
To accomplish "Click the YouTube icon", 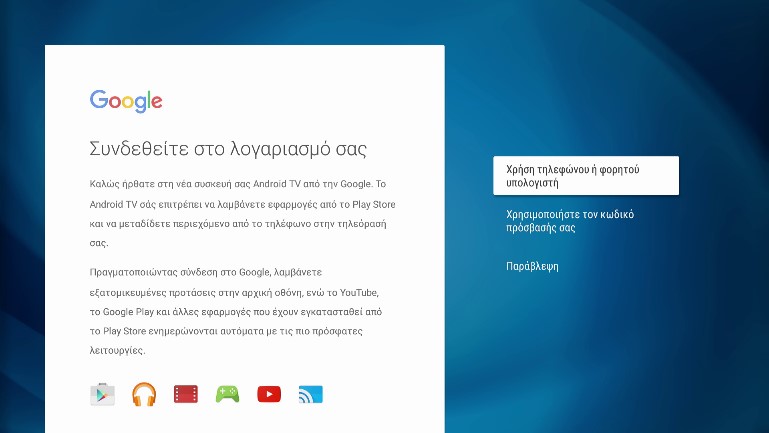I will point(269,394).
